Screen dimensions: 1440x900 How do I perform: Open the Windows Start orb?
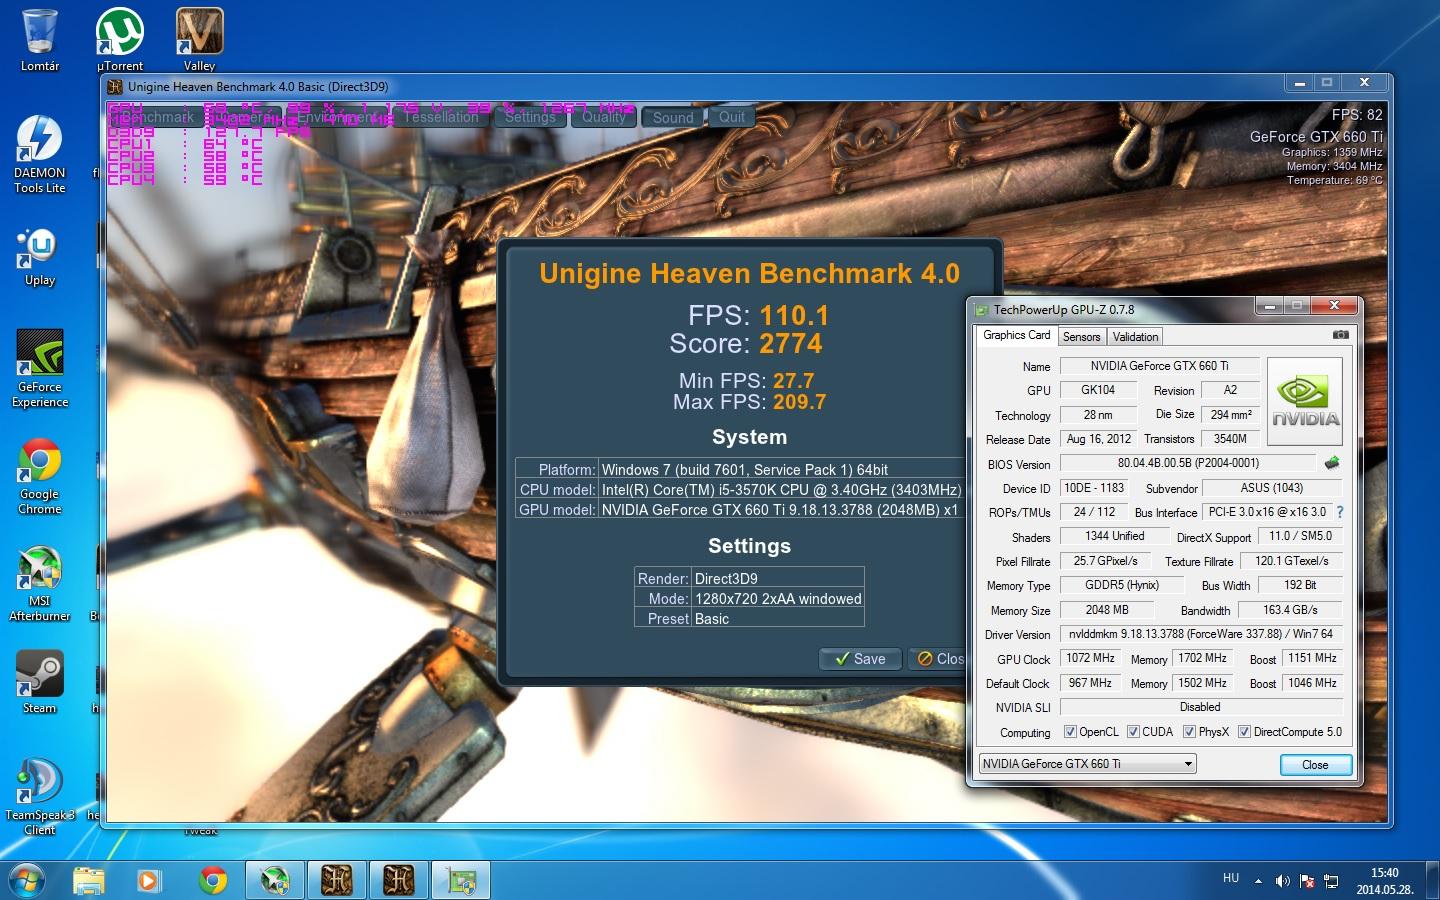pos(27,881)
